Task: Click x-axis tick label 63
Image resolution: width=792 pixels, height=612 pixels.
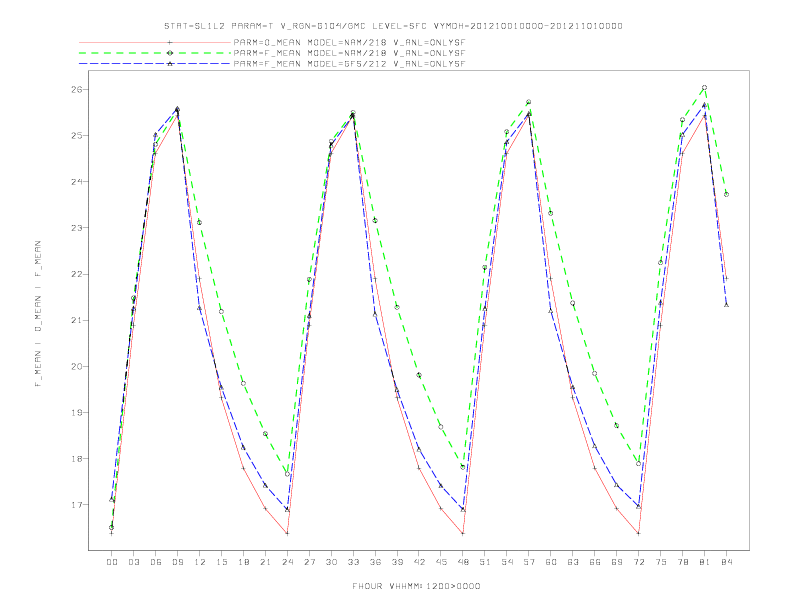Action: pos(573,562)
